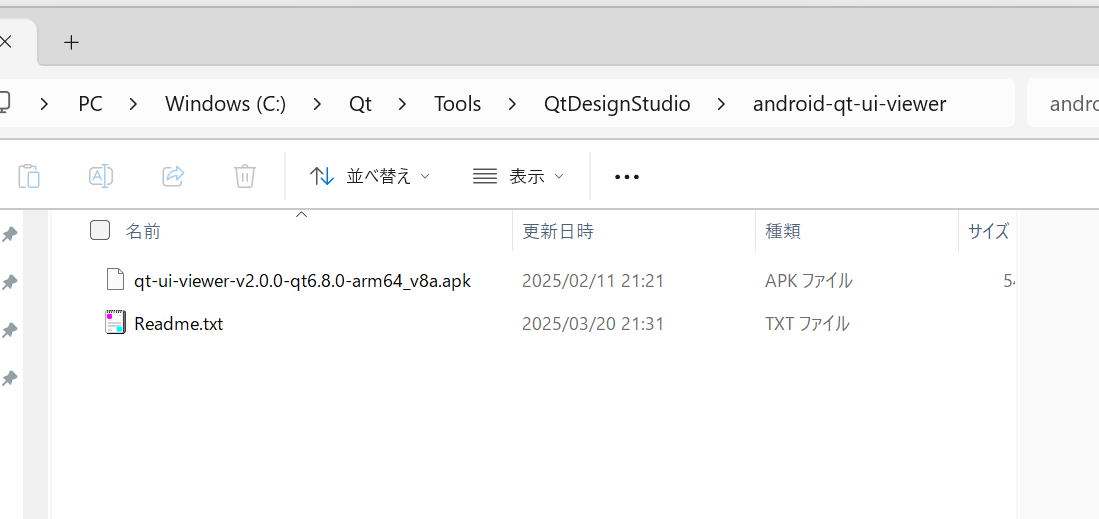Close the current tab
Screen dimensions: 1099x519
coord(6,42)
